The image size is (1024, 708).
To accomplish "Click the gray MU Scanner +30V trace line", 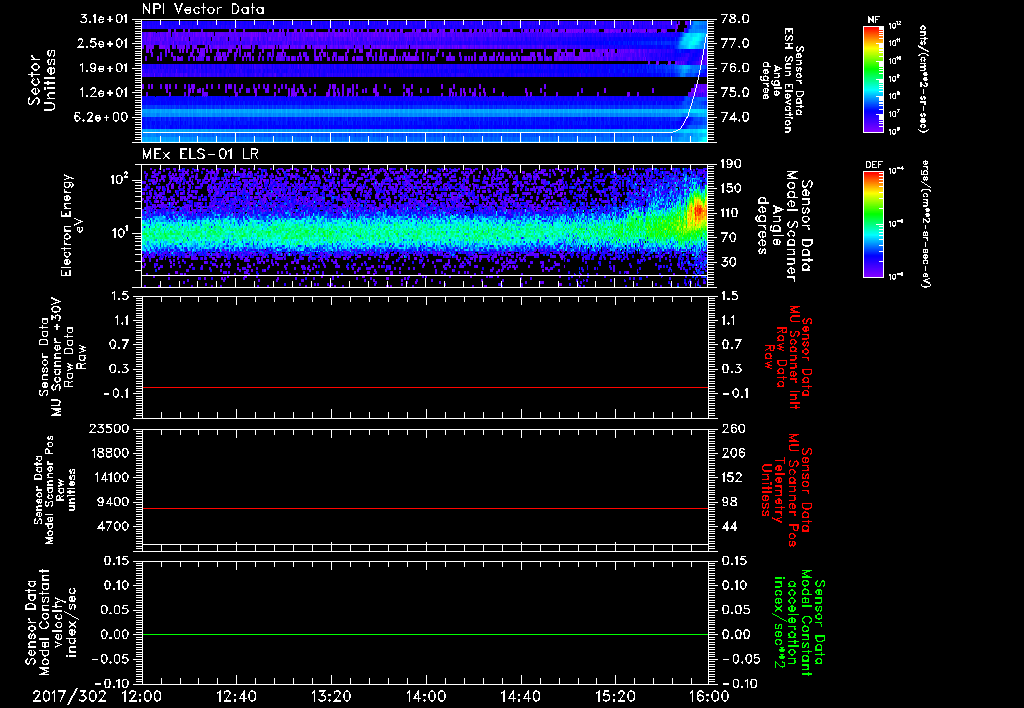I will 425,387.
